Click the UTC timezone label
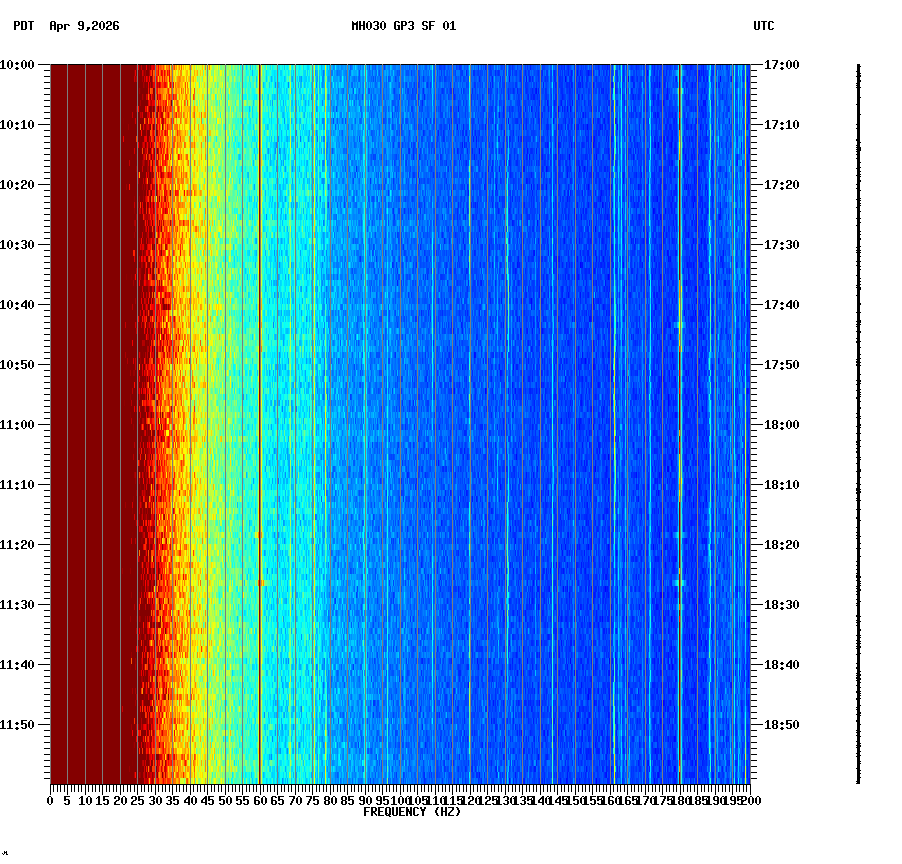 point(765,28)
